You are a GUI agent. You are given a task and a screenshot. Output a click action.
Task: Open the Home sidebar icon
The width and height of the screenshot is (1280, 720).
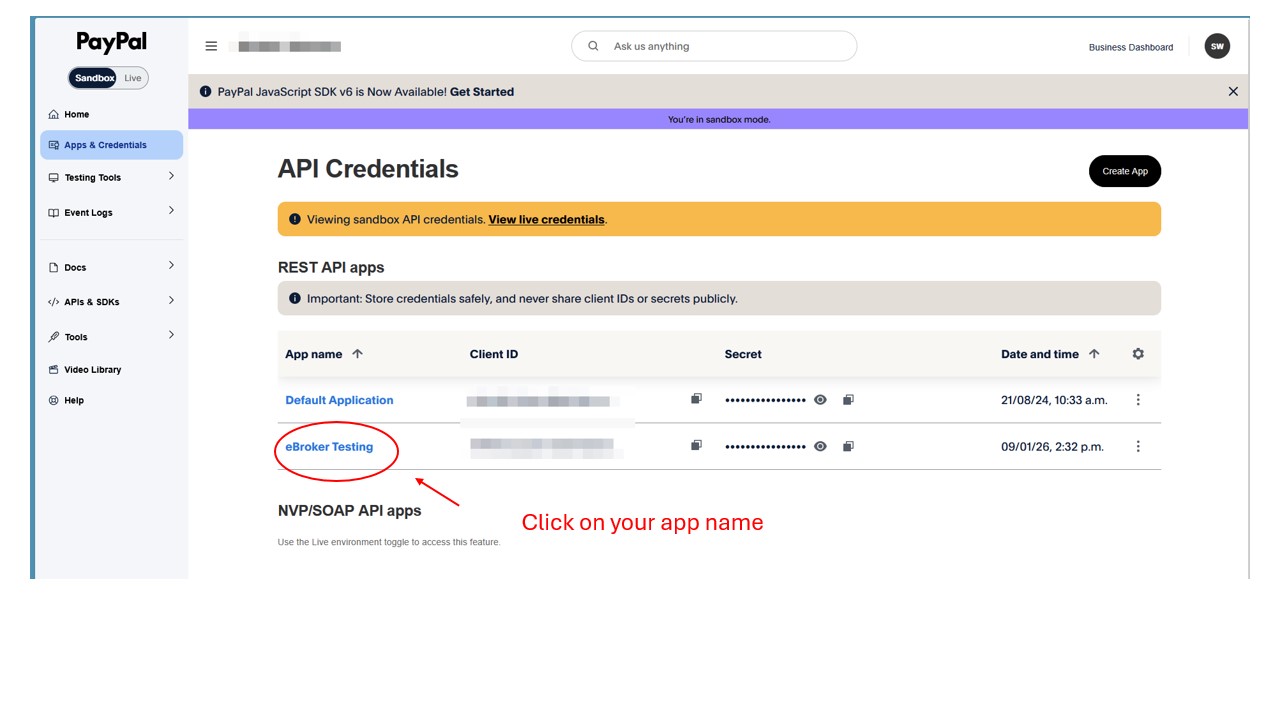[x=54, y=114]
